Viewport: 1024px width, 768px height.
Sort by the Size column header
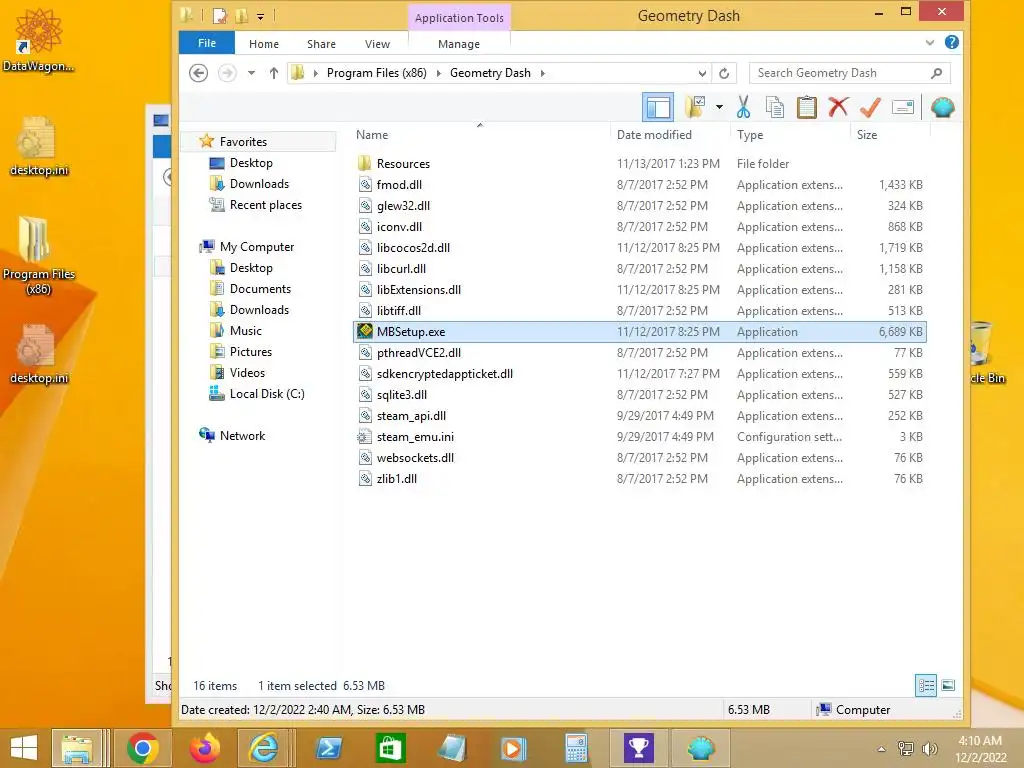point(867,135)
